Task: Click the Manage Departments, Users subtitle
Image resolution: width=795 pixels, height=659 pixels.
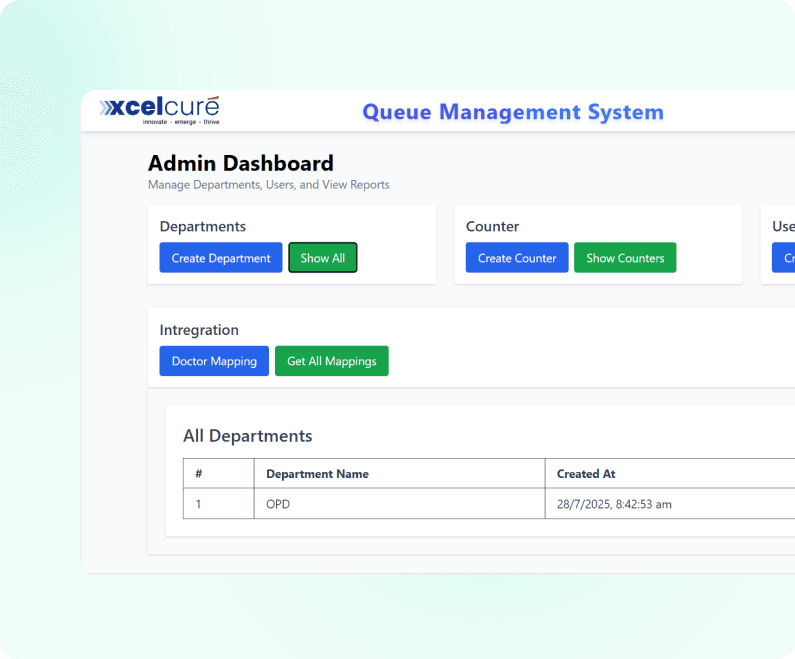Action: pyautogui.click(x=269, y=185)
